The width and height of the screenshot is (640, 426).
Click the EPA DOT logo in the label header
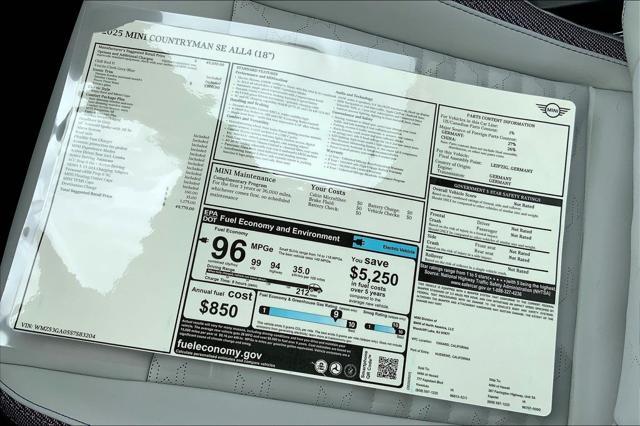click(210, 216)
